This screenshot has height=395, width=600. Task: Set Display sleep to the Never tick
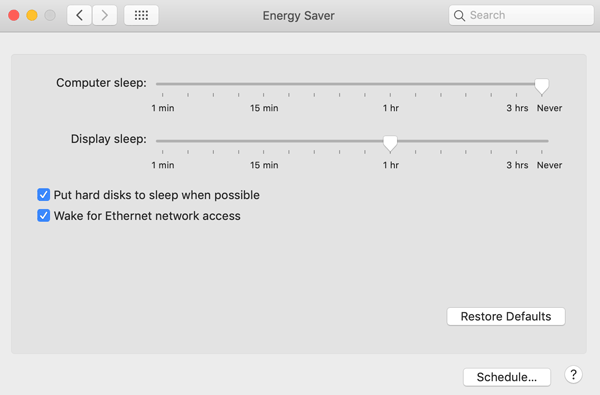[541, 141]
